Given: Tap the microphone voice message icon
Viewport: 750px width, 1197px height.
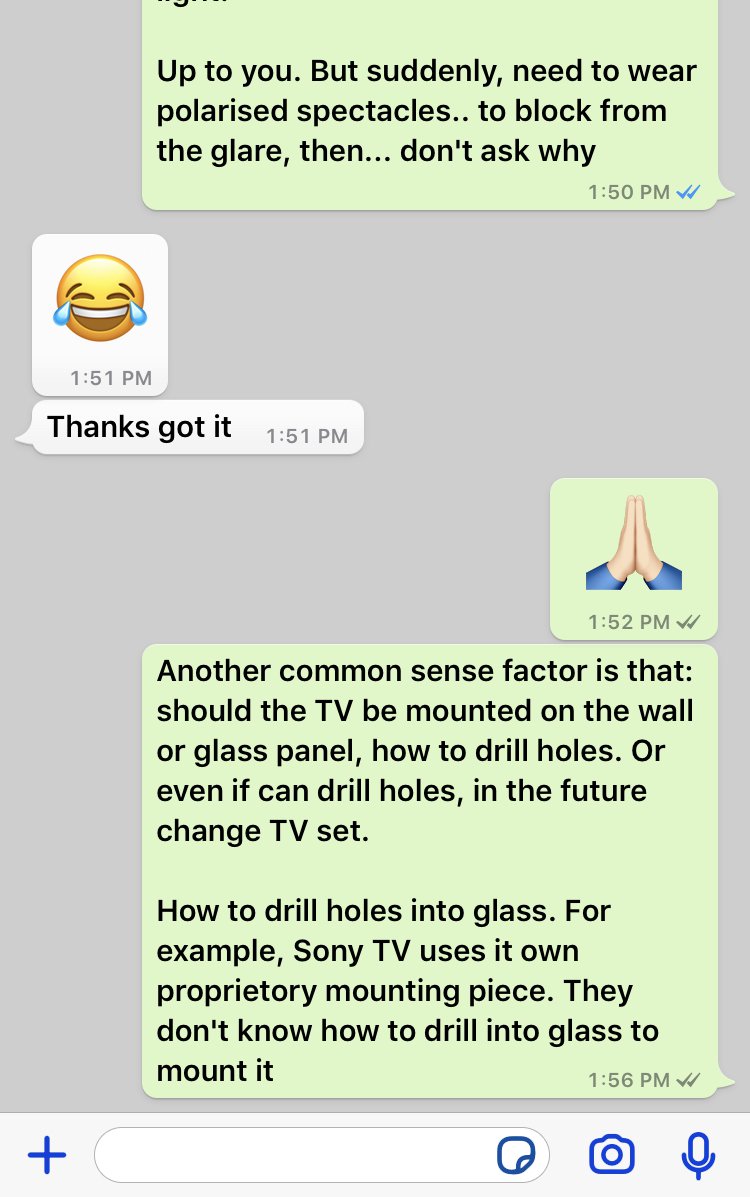Looking at the screenshot, I should (697, 1156).
